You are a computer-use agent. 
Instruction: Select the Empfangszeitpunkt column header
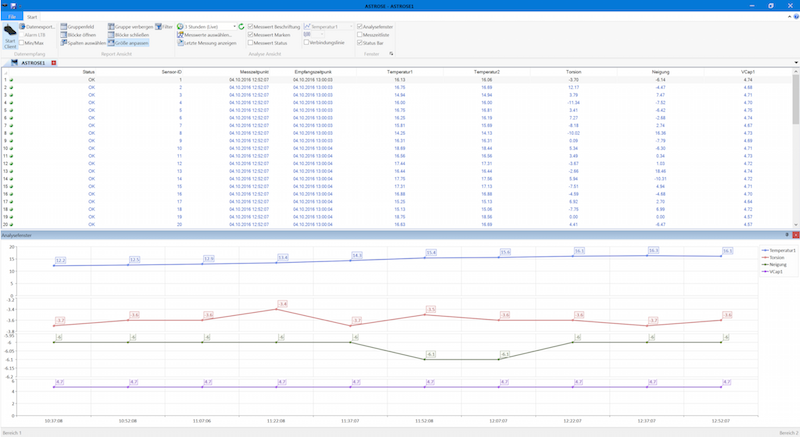click(313, 72)
